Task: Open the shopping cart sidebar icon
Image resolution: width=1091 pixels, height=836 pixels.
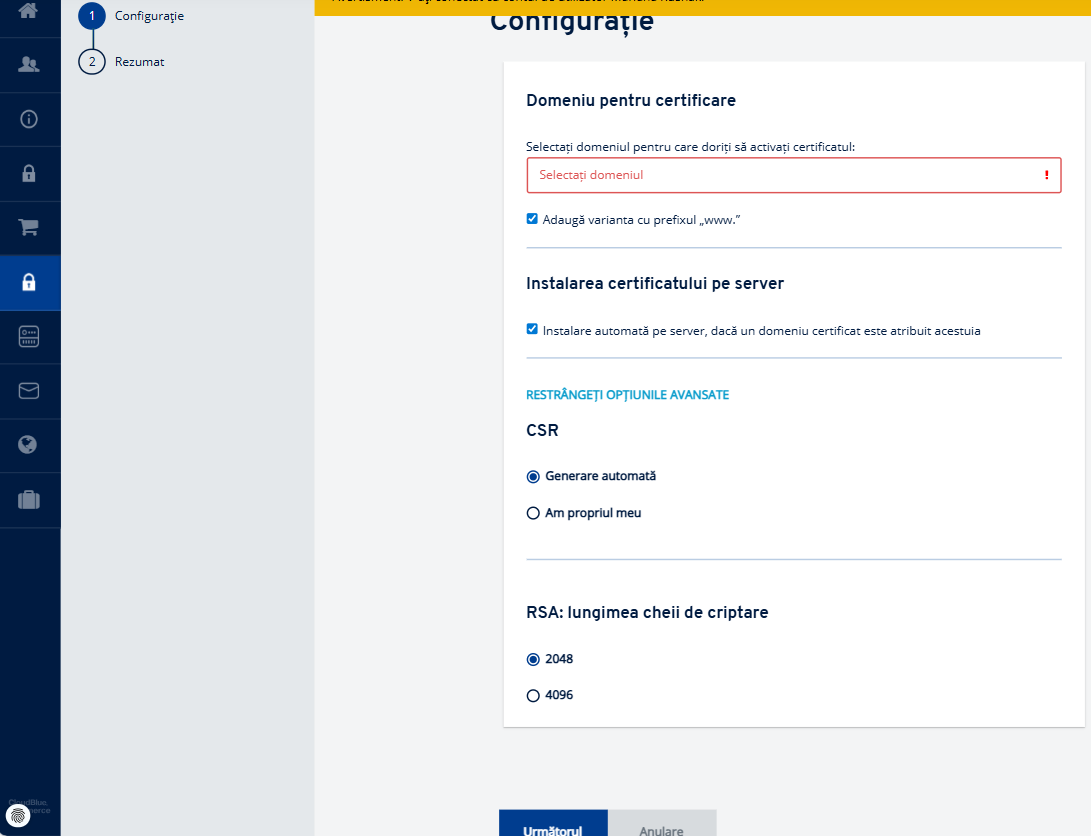Action: click(29, 227)
